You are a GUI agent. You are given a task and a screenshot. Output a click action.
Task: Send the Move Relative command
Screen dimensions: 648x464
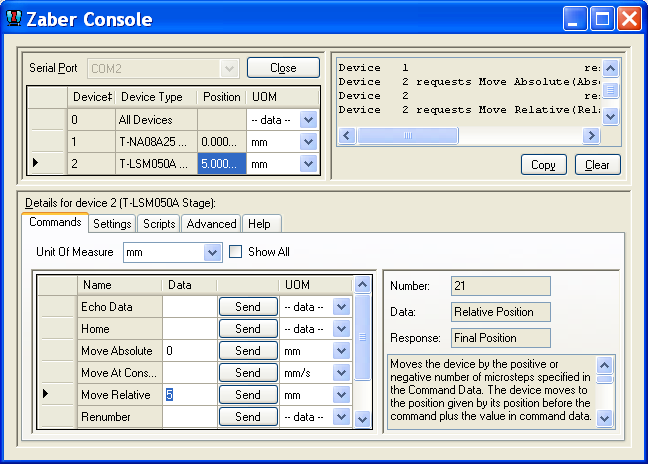click(248, 395)
